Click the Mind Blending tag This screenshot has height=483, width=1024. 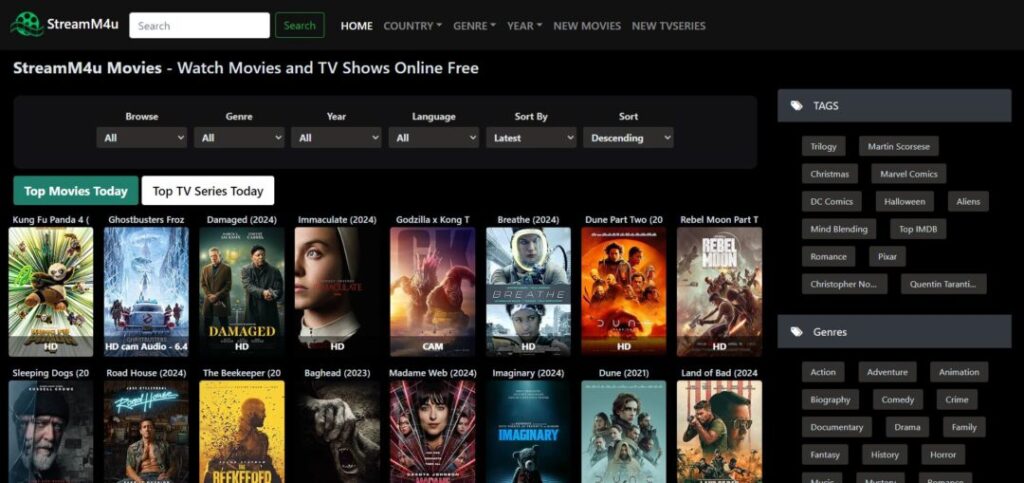839,228
